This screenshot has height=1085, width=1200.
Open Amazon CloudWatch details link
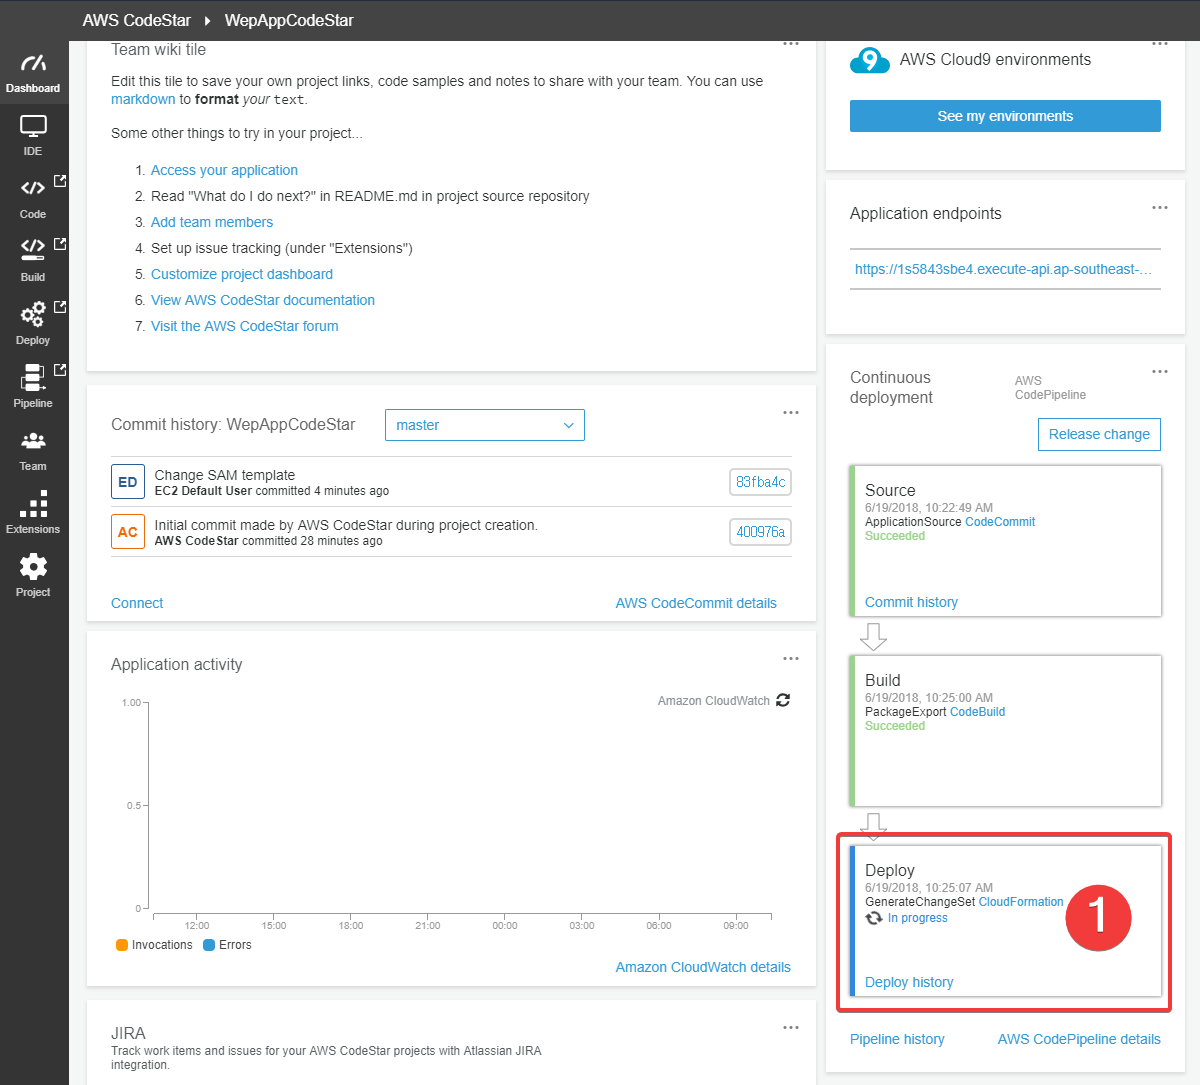point(703,967)
